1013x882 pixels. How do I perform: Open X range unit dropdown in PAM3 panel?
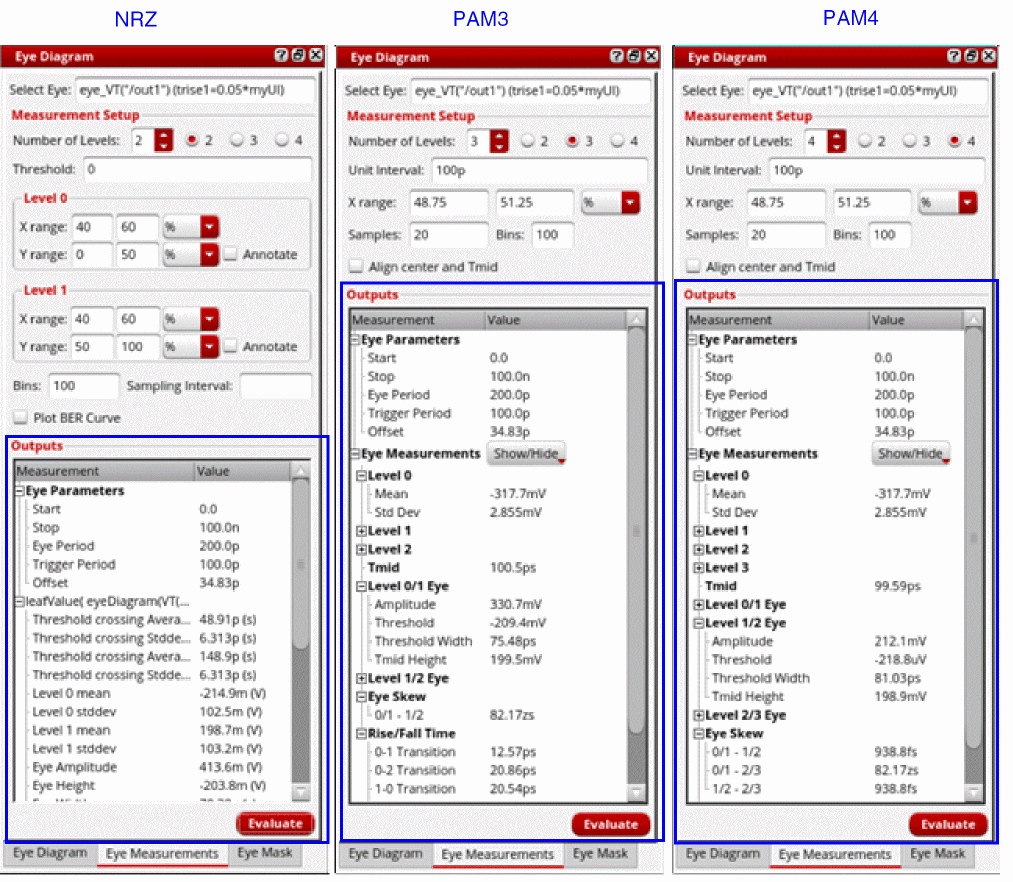[630, 202]
